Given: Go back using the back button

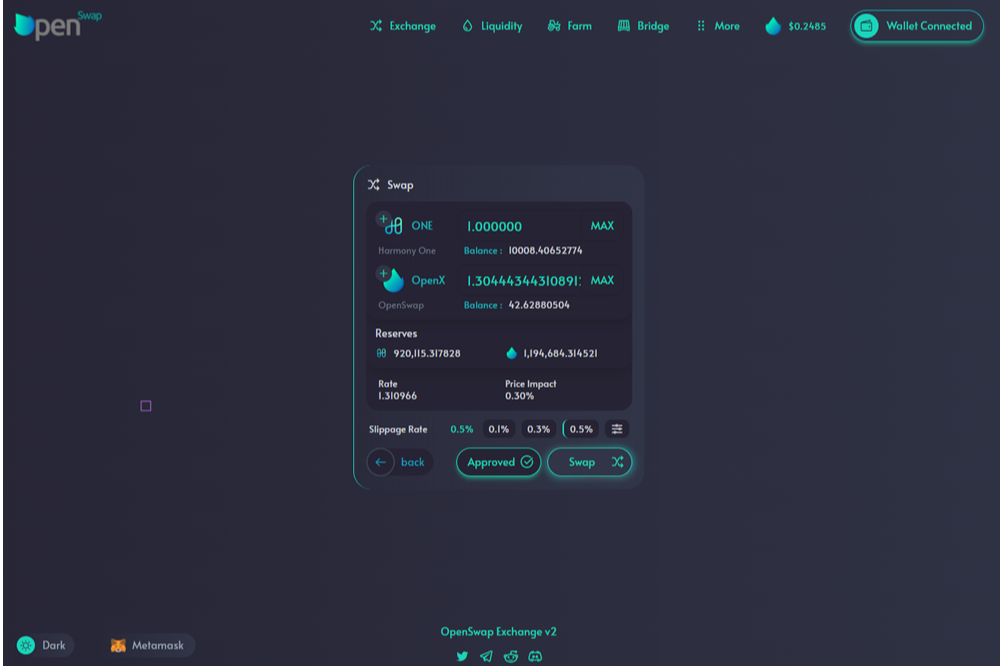Looking at the screenshot, I should [x=399, y=462].
